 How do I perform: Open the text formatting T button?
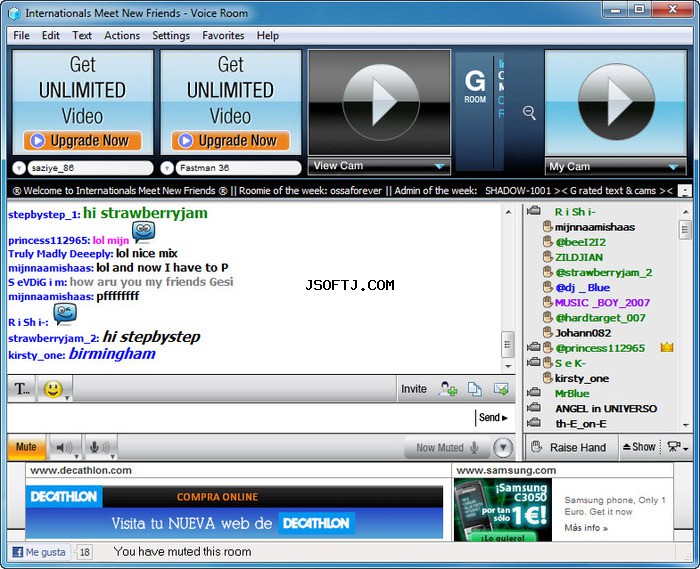coord(22,389)
